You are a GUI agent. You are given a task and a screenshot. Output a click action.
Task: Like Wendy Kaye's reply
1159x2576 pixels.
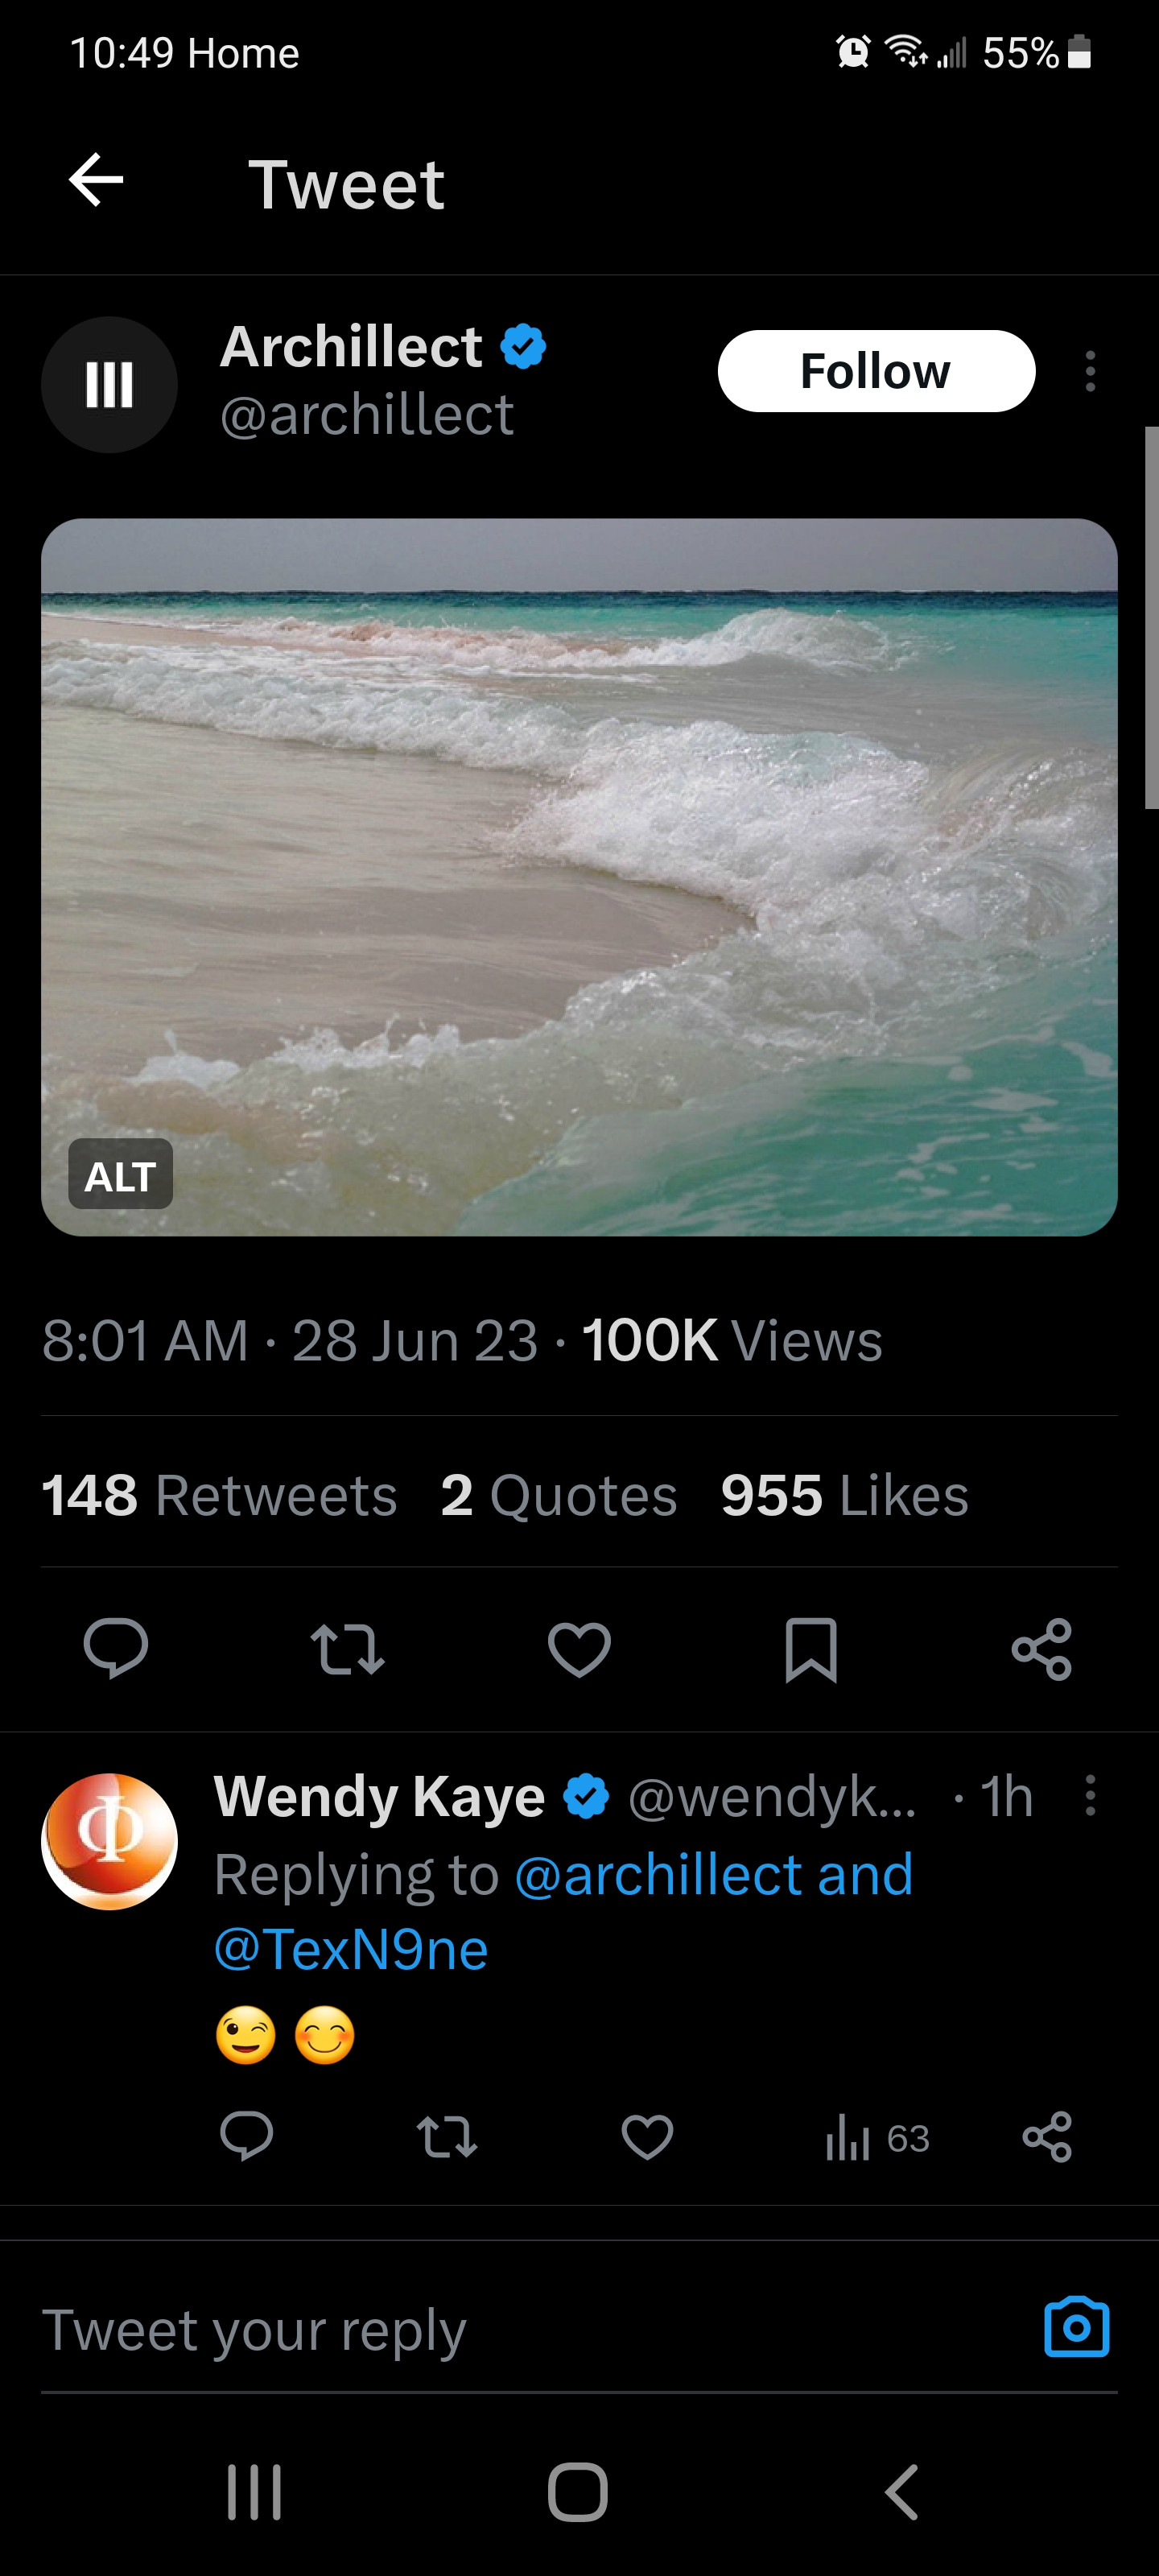tap(647, 2137)
